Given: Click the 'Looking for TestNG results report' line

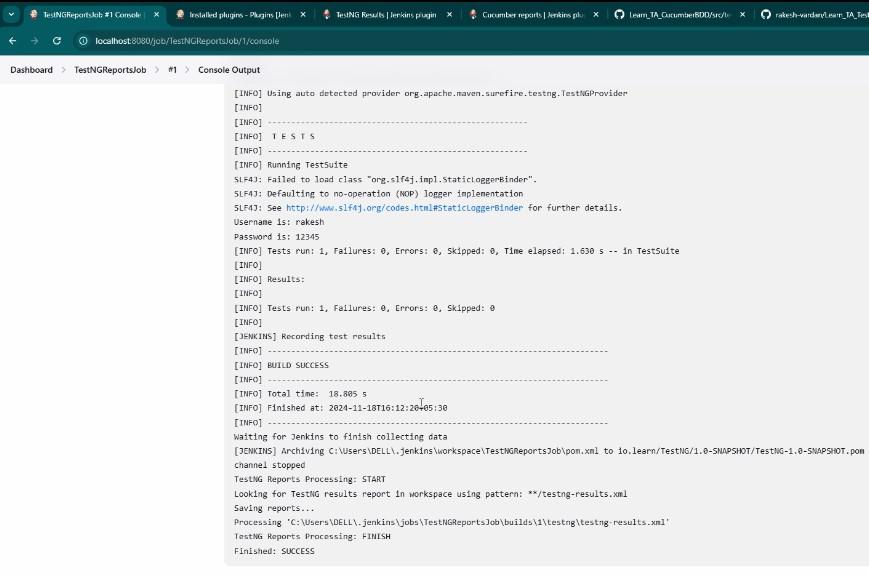Looking at the screenshot, I should pos(430,494).
